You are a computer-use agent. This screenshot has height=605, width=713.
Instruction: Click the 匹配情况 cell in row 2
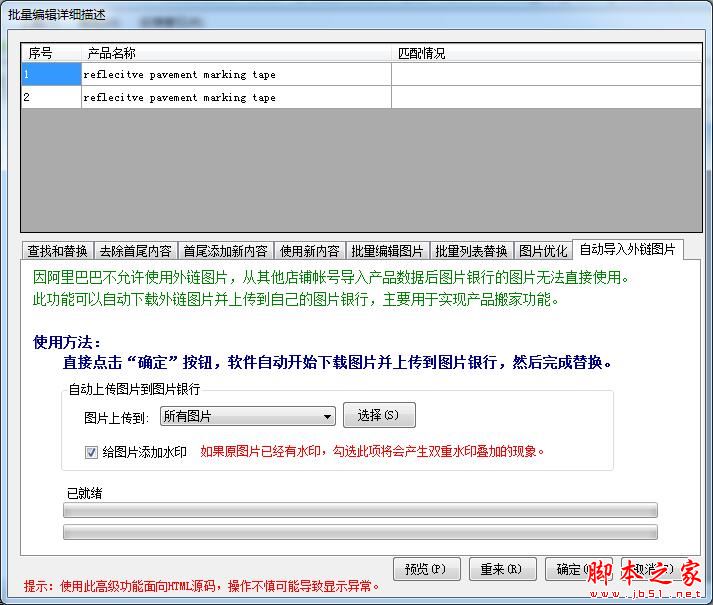pyautogui.click(x=547, y=97)
